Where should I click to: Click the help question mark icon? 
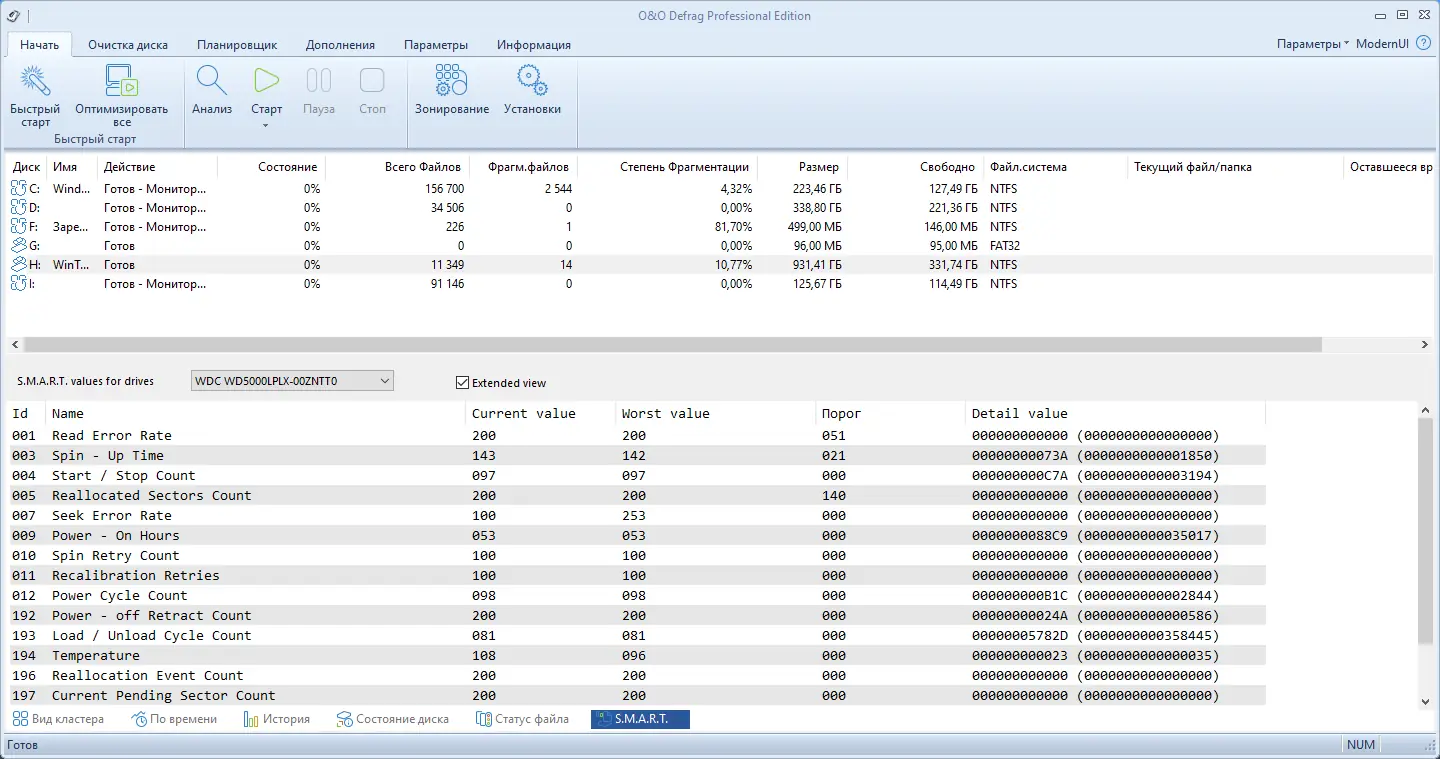tap(1423, 44)
